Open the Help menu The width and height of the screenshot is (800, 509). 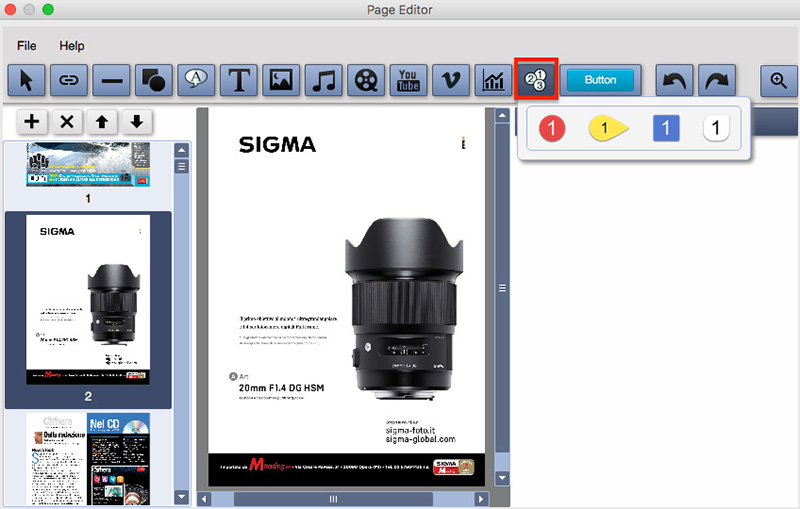[71, 46]
